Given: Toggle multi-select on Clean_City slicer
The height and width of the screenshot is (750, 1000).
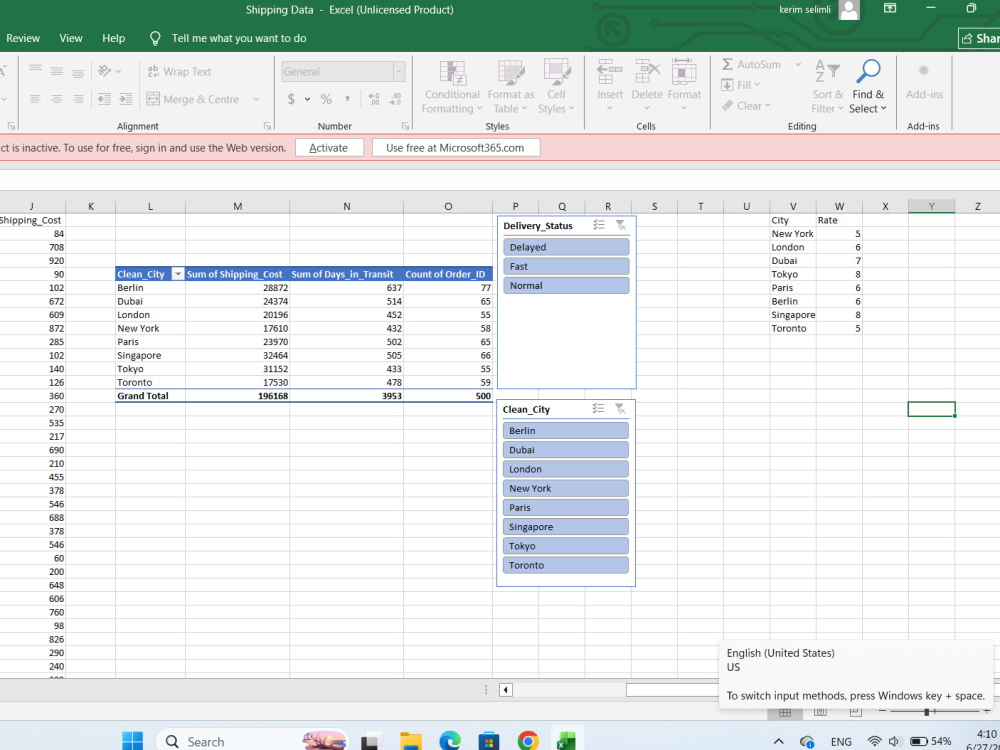Looking at the screenshot, I should [x=598, y=409].
